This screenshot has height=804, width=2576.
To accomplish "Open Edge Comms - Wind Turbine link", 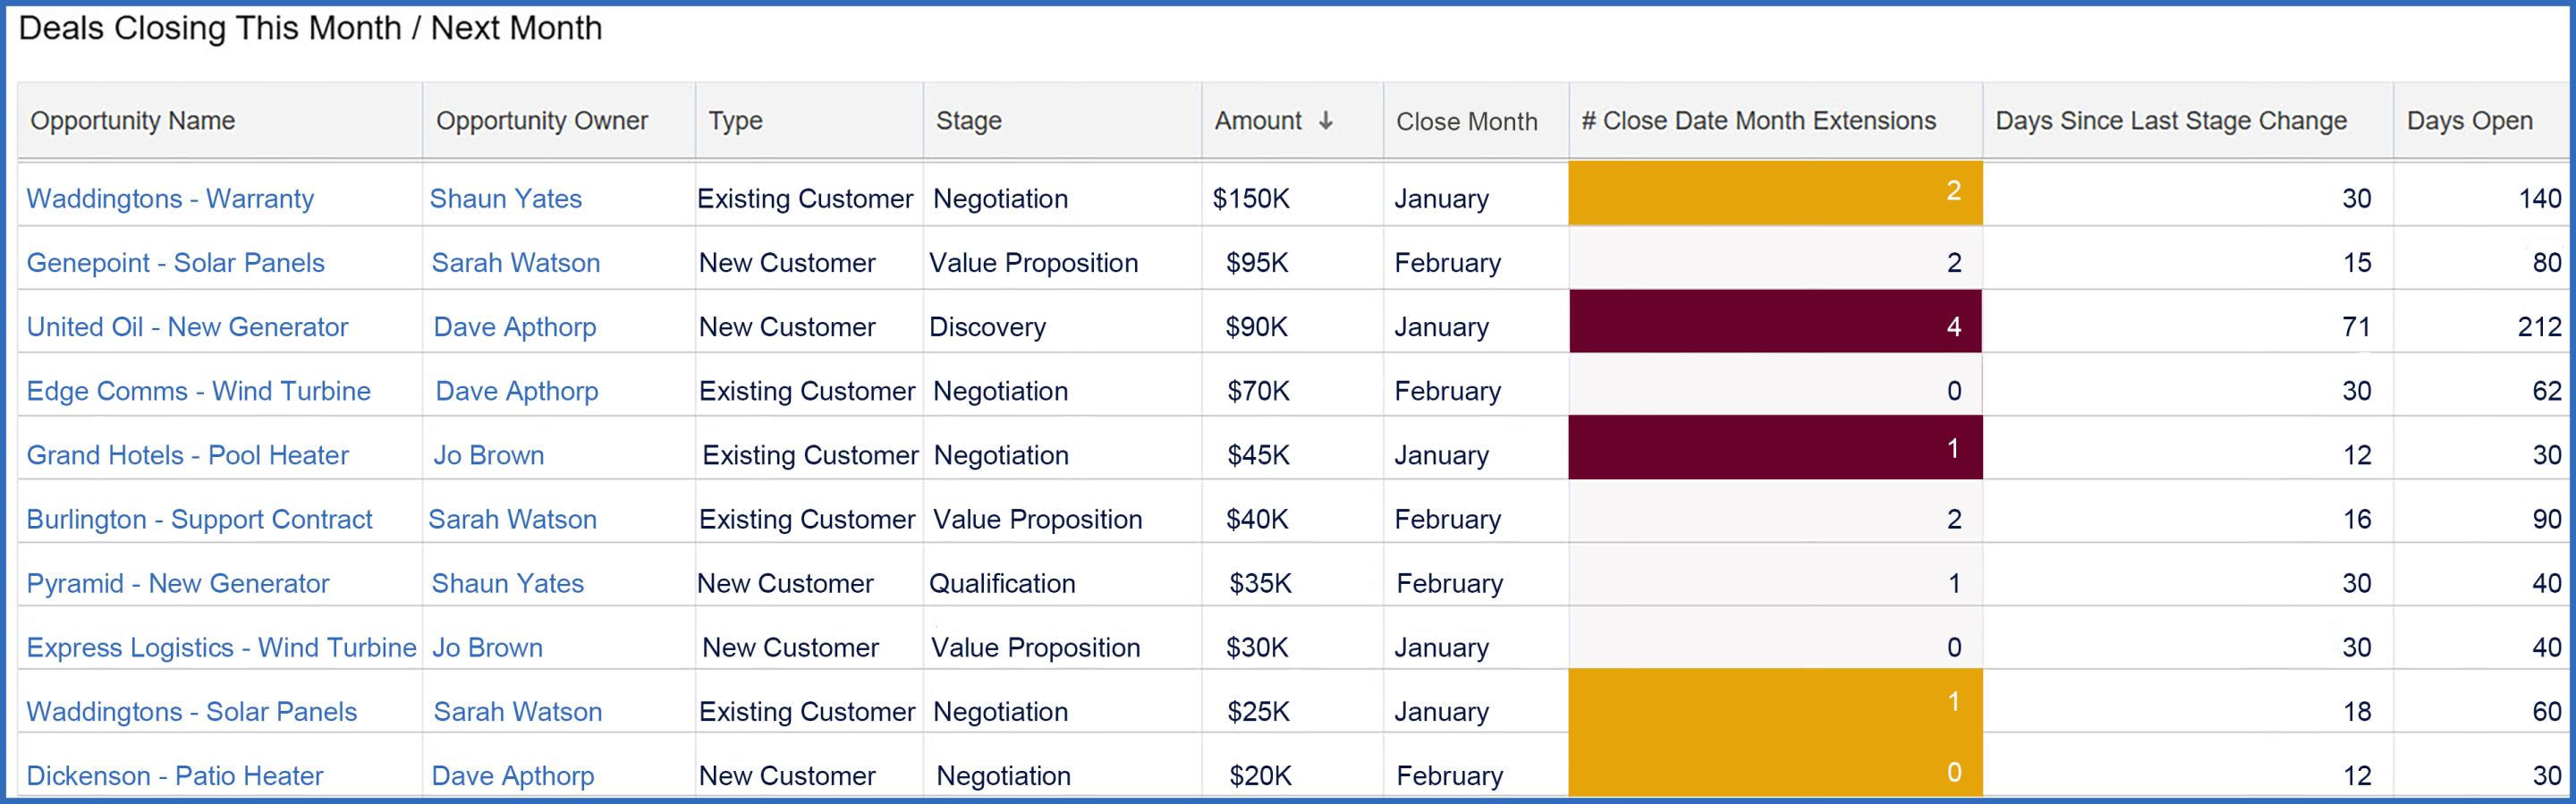I will (198, 391).
